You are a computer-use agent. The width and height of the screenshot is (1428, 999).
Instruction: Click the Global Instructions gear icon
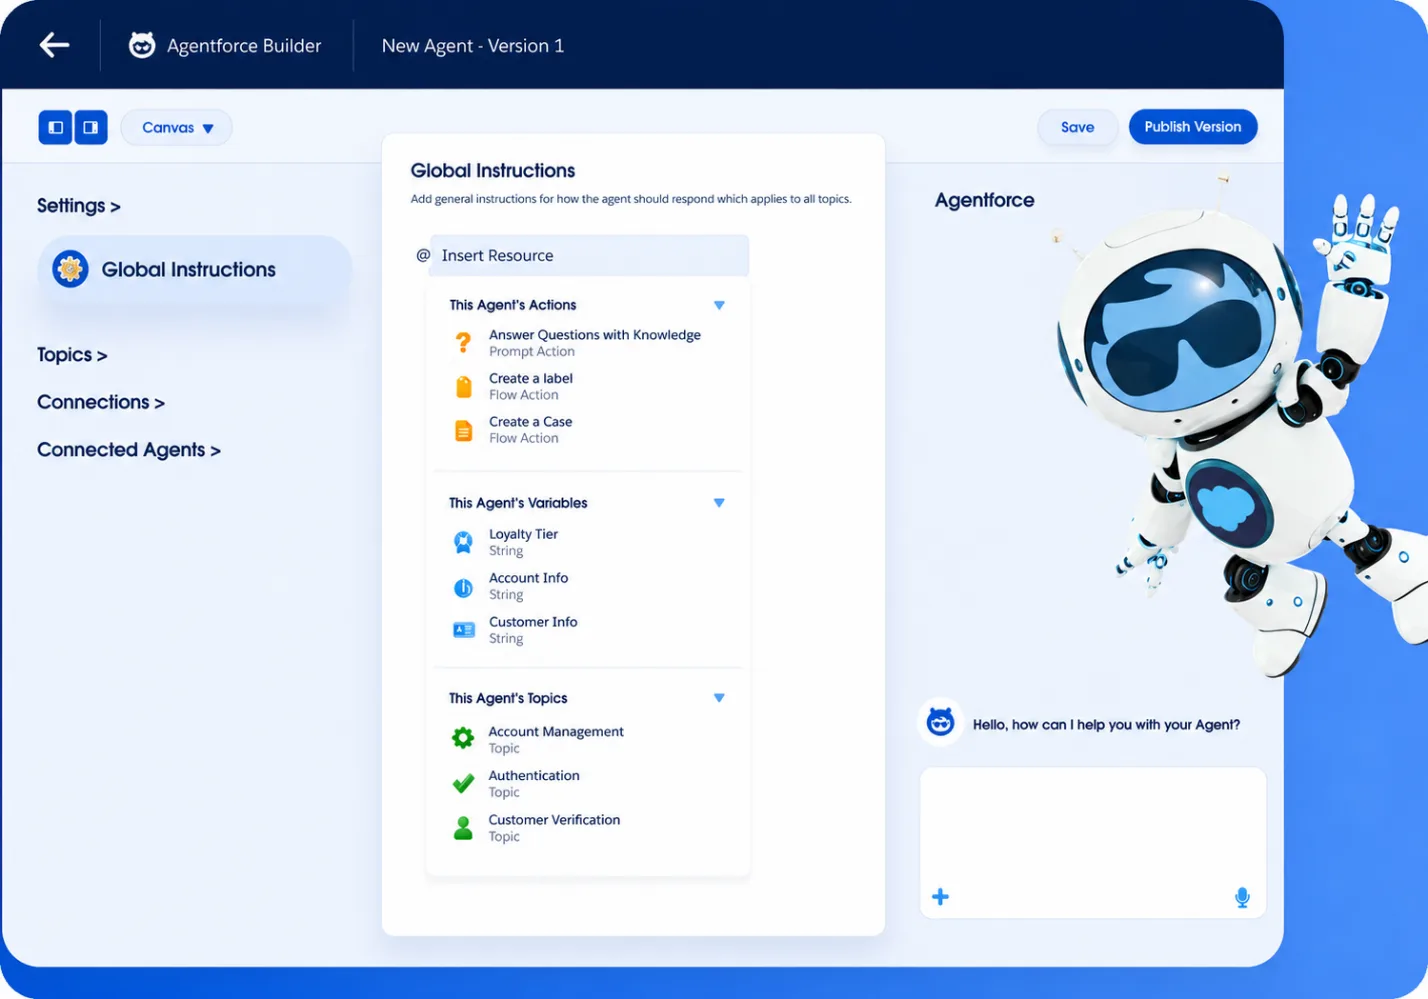70,269
